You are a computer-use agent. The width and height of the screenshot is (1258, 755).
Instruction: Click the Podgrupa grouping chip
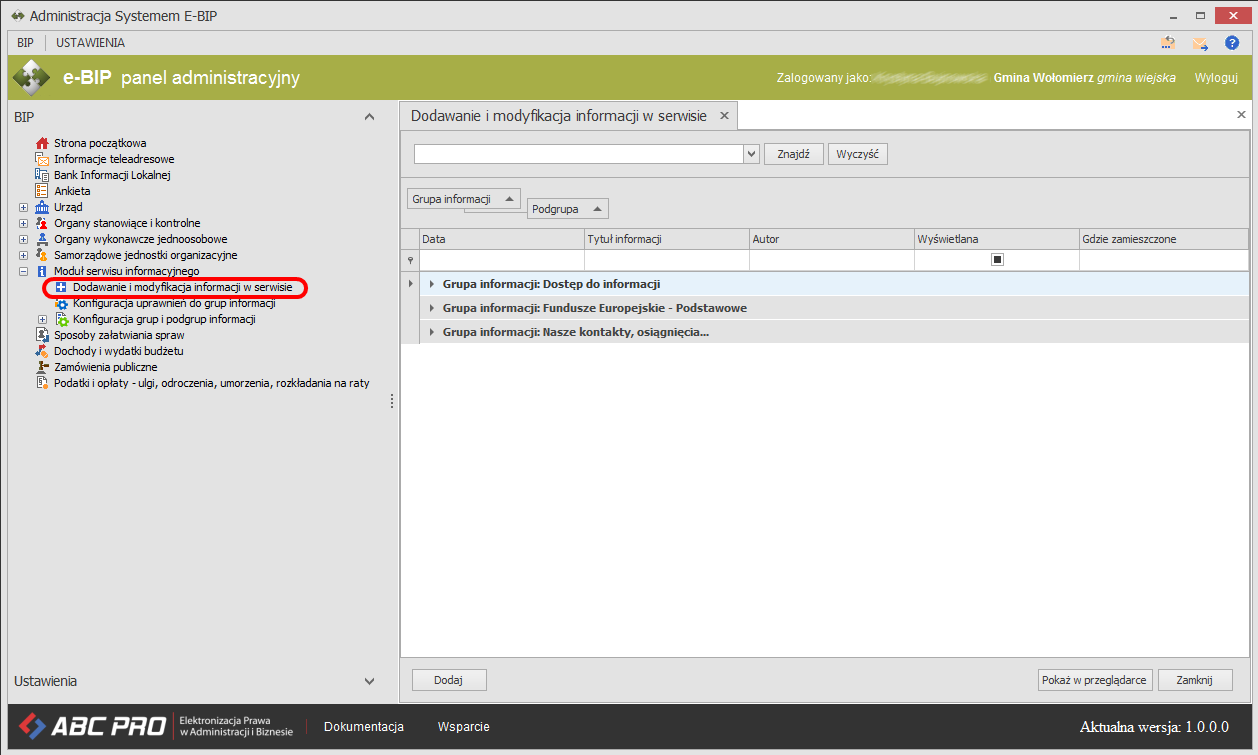[x=568, y=209]
